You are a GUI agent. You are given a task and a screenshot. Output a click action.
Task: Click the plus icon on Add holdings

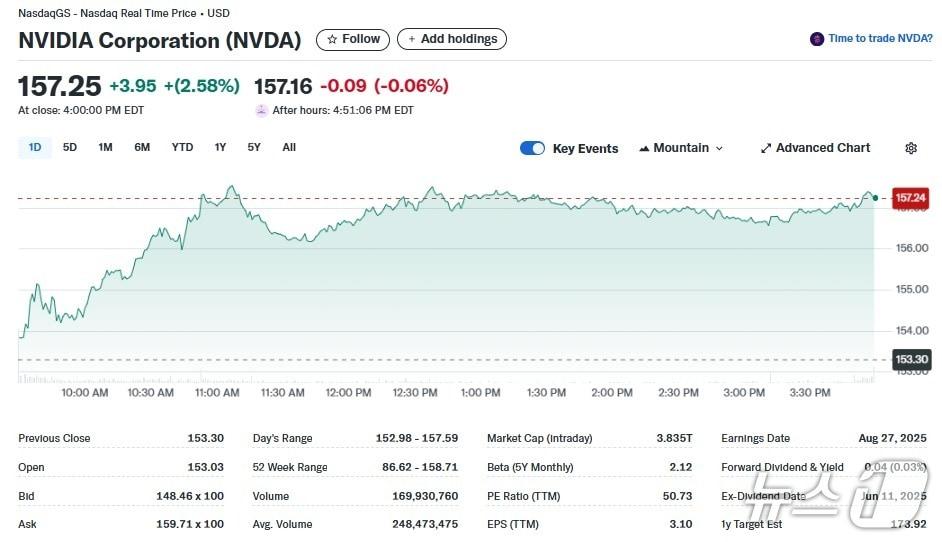pos(411,39)
